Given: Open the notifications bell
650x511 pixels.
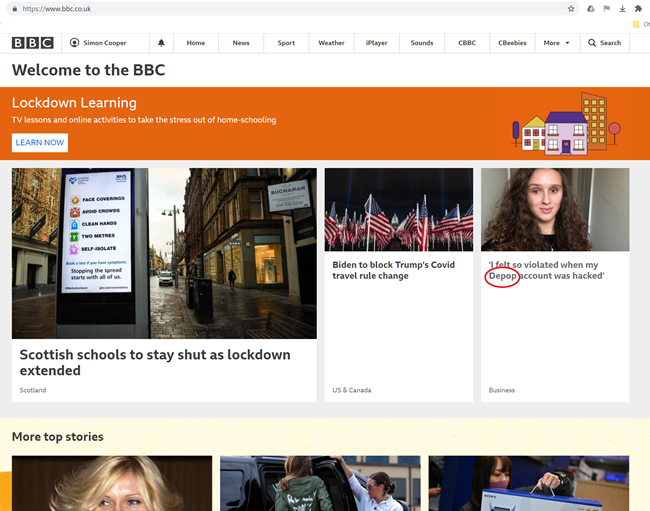Looking at the screenshot, I should coord(161,43).
